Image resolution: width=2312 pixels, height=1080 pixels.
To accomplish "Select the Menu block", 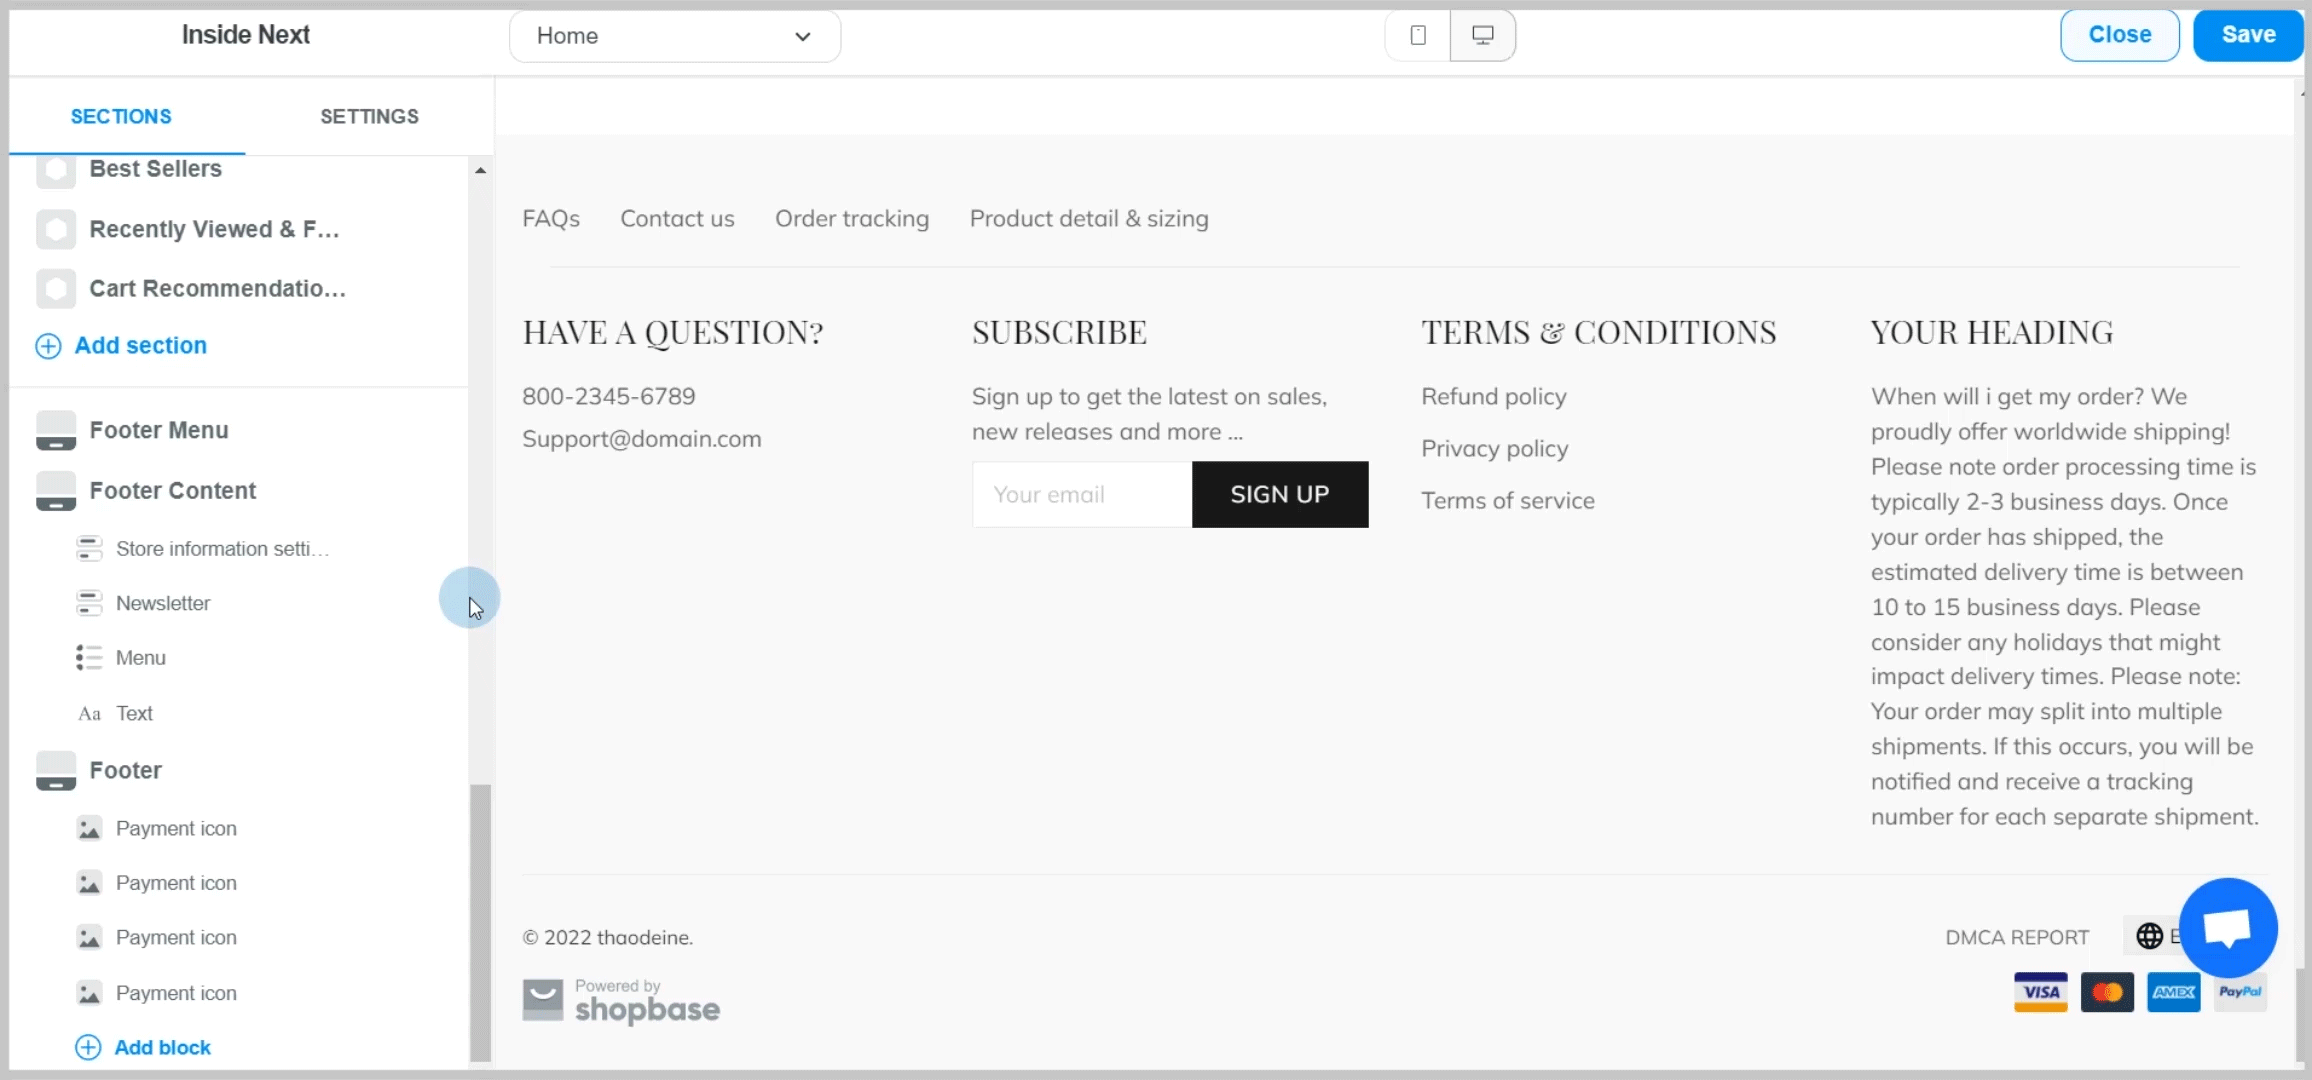I will click(x=141, y=657).
